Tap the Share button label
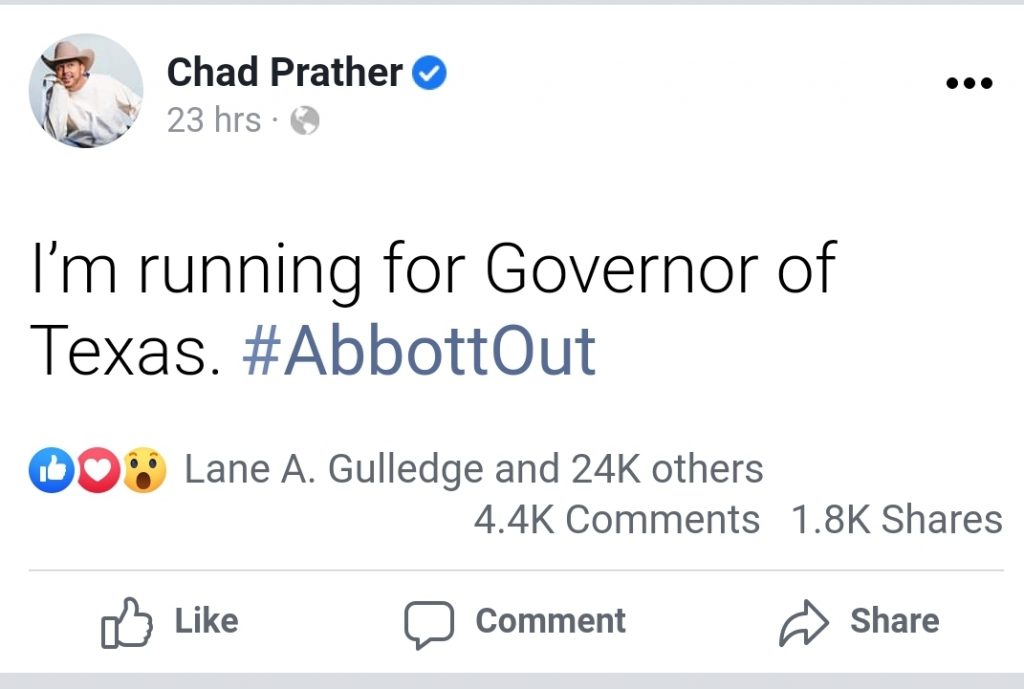The width and height of the screenshot is (1024, 689). (895, 620)
